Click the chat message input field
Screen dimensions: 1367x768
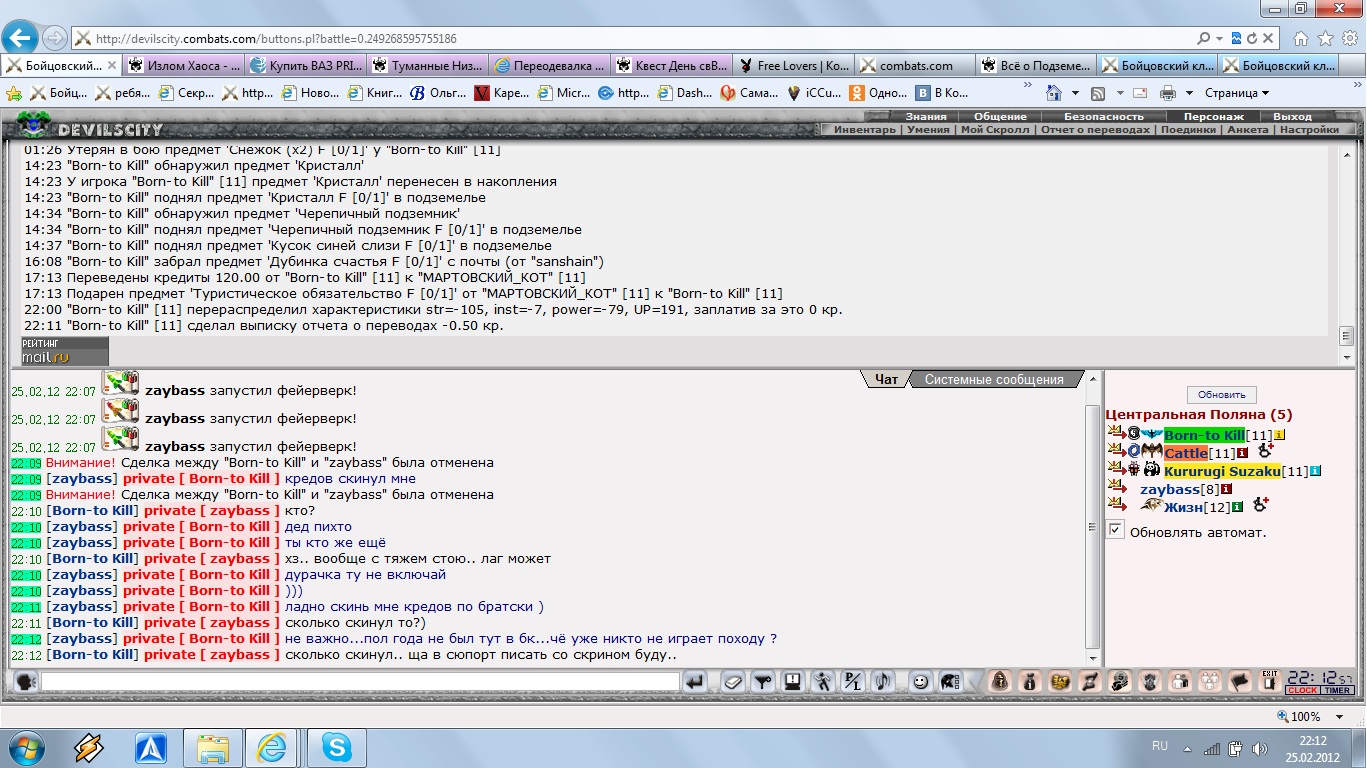(360, 682)
